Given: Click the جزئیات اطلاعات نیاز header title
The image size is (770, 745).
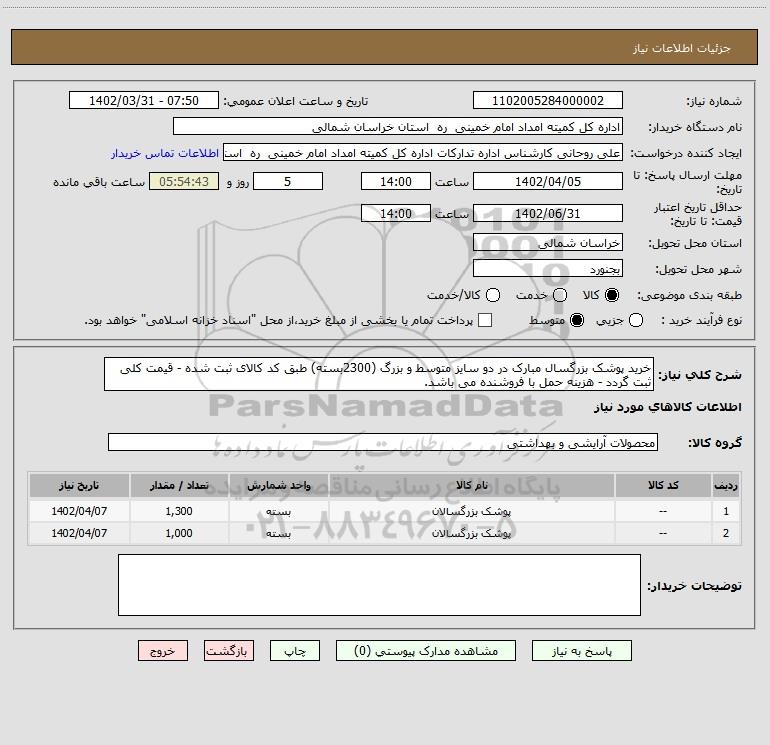Looking at the screenshot, I should (x=681, y=48).
